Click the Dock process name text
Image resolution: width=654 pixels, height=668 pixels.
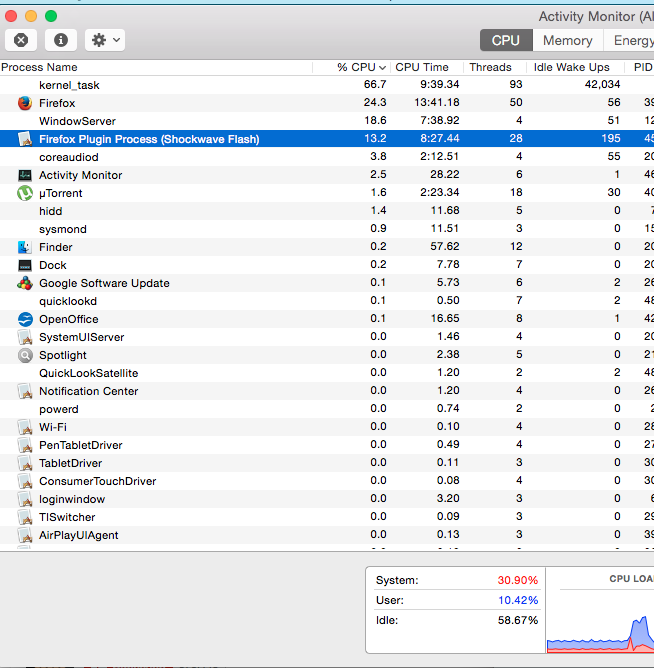point(53,265)
